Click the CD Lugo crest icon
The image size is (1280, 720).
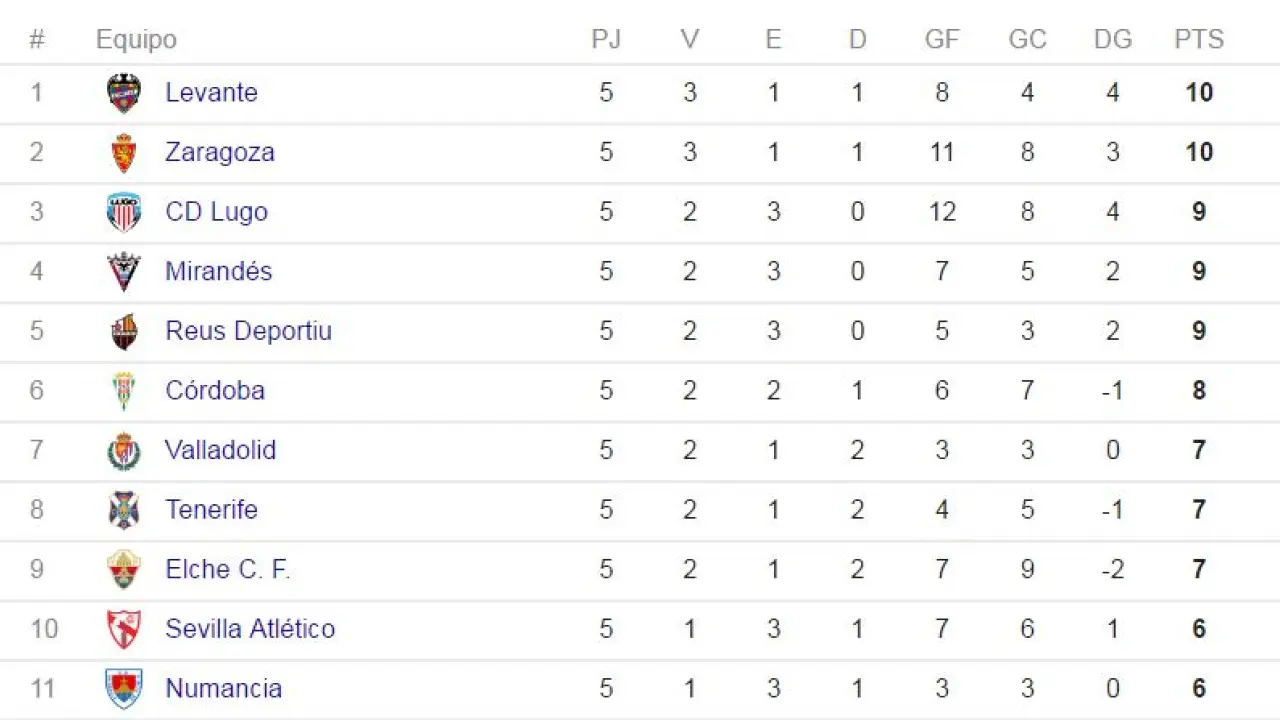(x=124, y=212)
